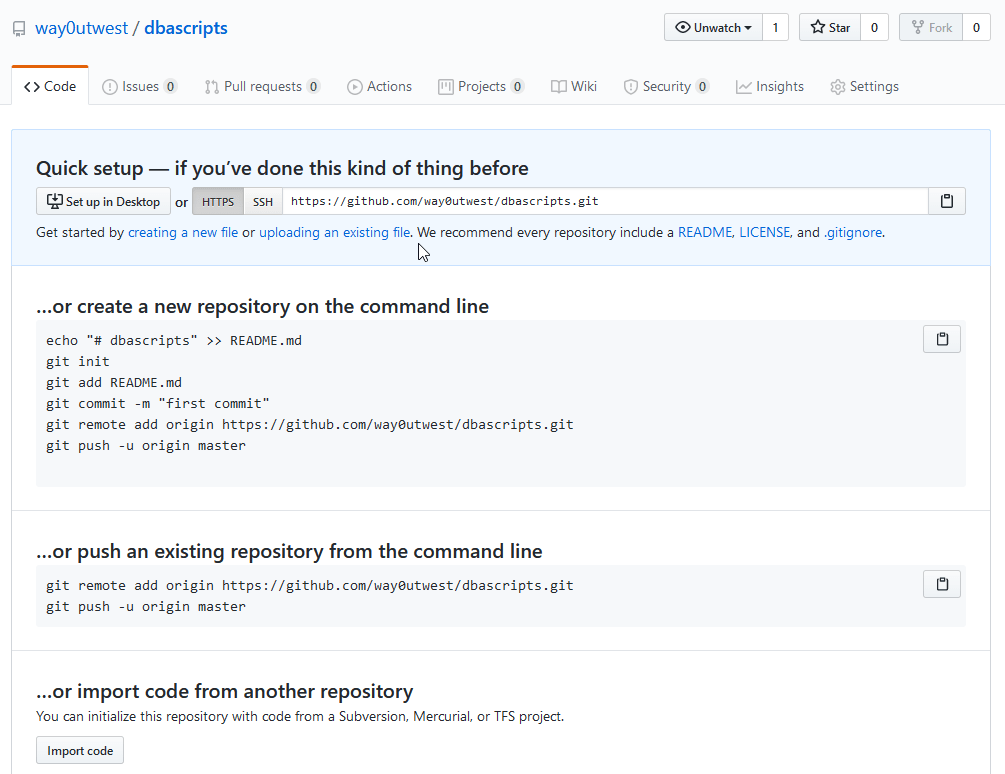1005x774 pixels.
Task: Star the dbascripts repository
Action: click(x=829, y=28)
